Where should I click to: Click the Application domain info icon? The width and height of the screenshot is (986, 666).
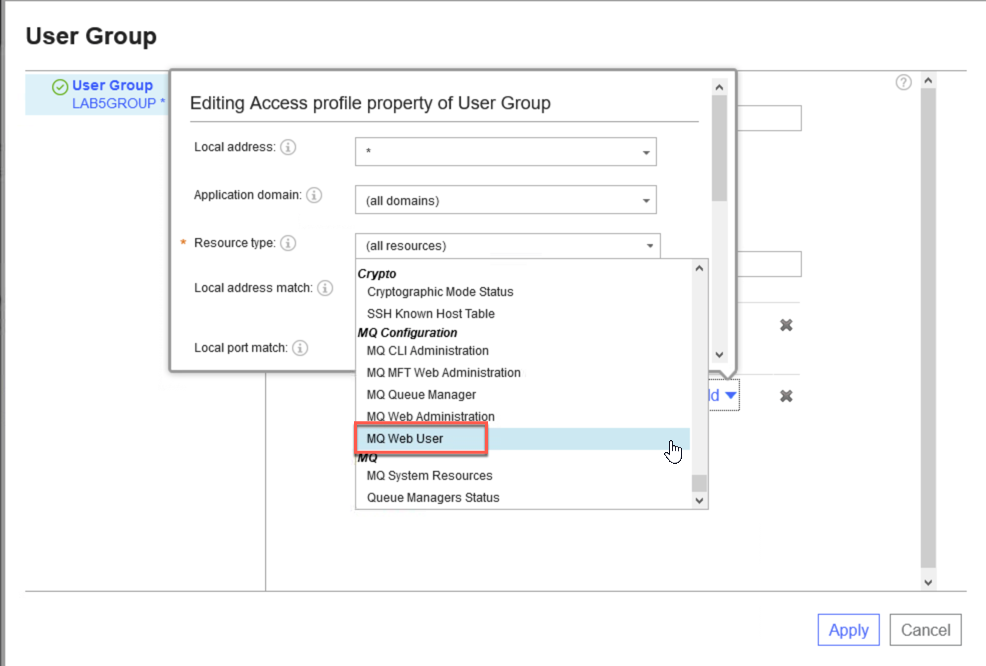(x=314, y=195)
